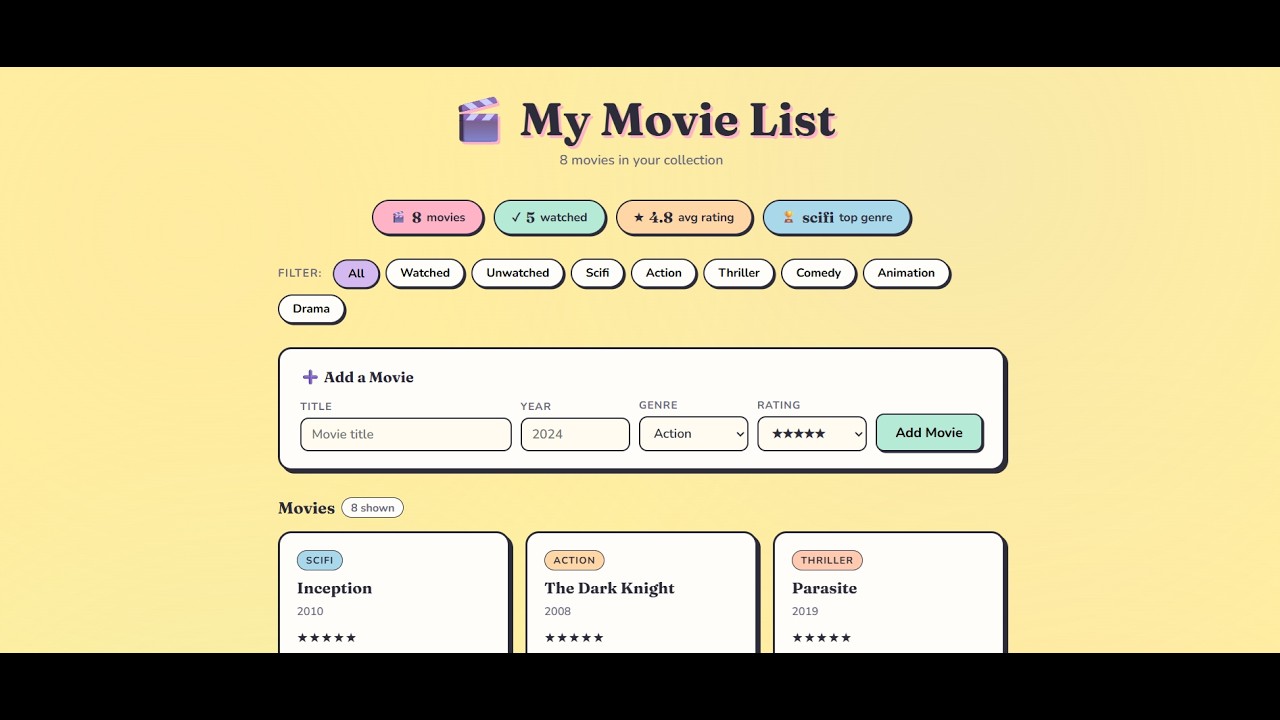Screen dimensions: 1280x720
Task: Click the 8 movies in your collection subtitle
Action: coord(641,160)
